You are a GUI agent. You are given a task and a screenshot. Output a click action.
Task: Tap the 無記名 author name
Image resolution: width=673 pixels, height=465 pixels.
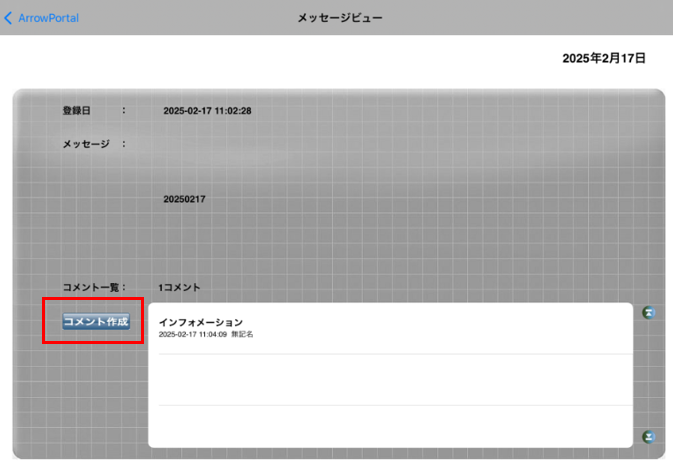click(242, 335)
